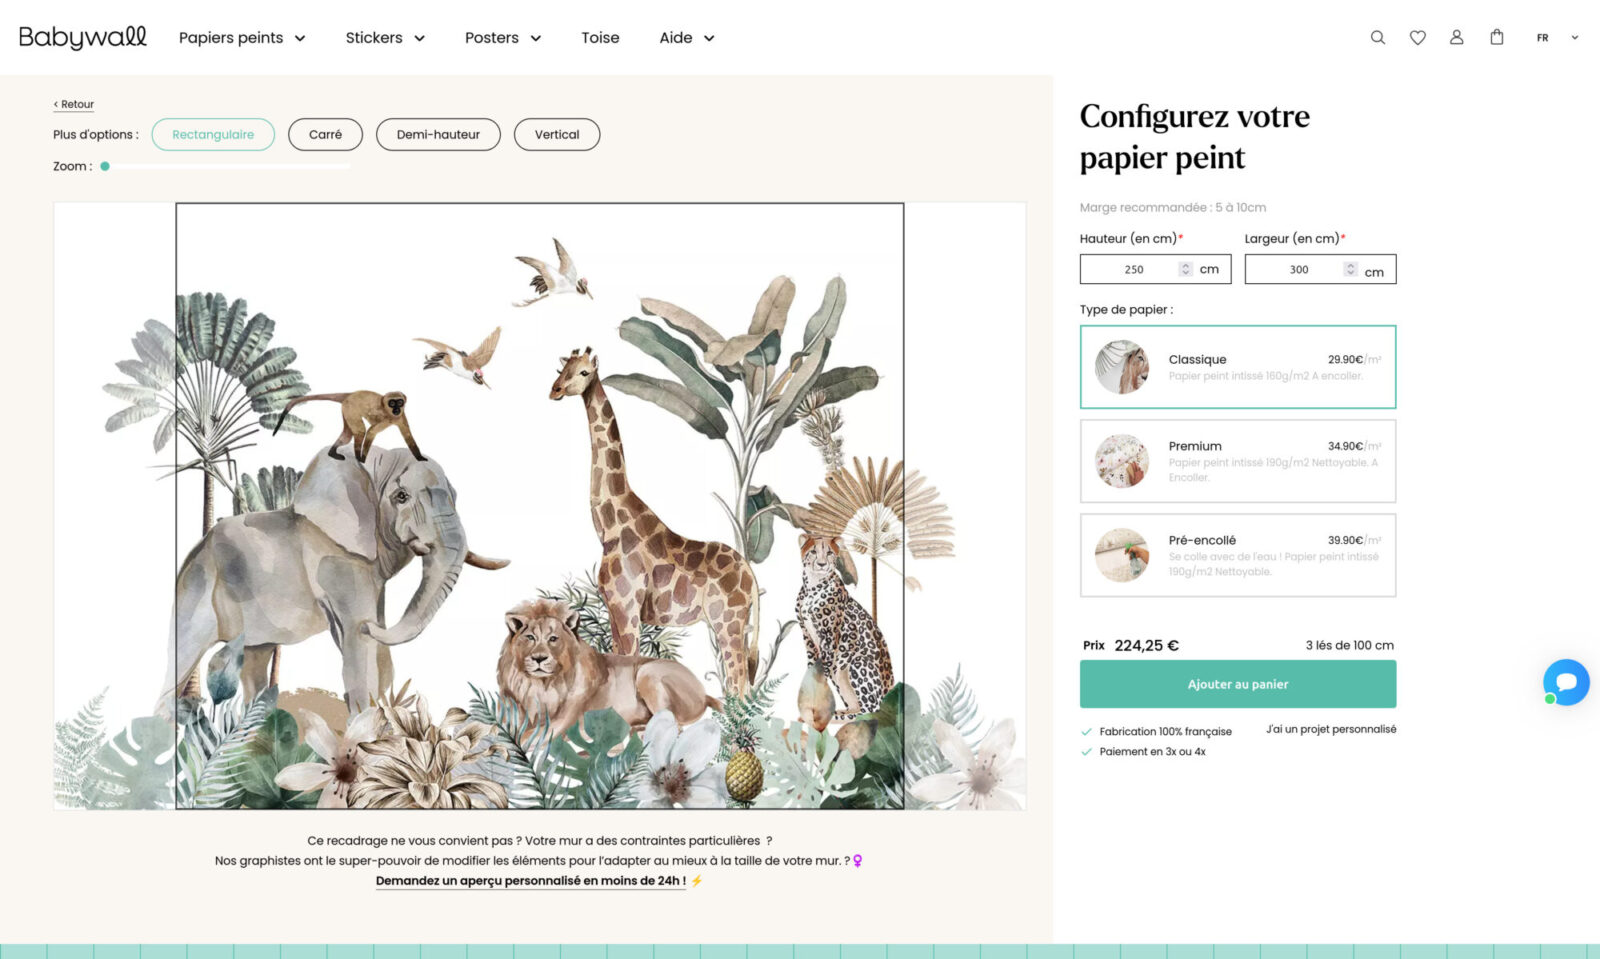Screen dimensions: 1600x959
Task: Click the Hauteur stepper arrows
Action: click(1185, 269)
